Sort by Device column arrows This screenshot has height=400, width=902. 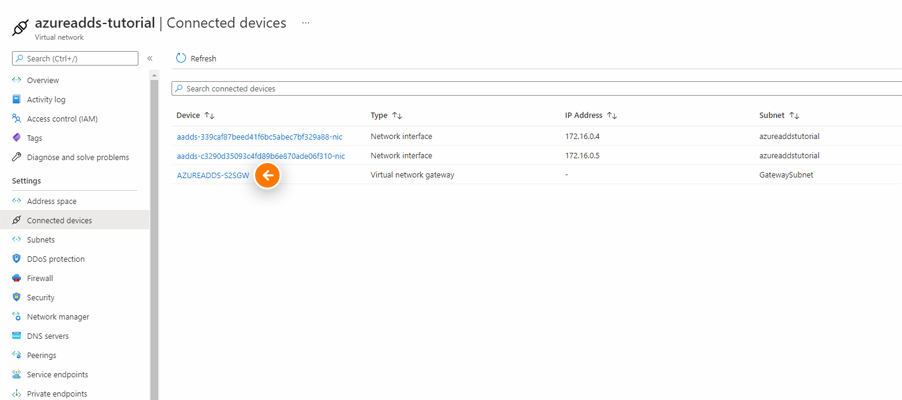(x=209, y=116)
